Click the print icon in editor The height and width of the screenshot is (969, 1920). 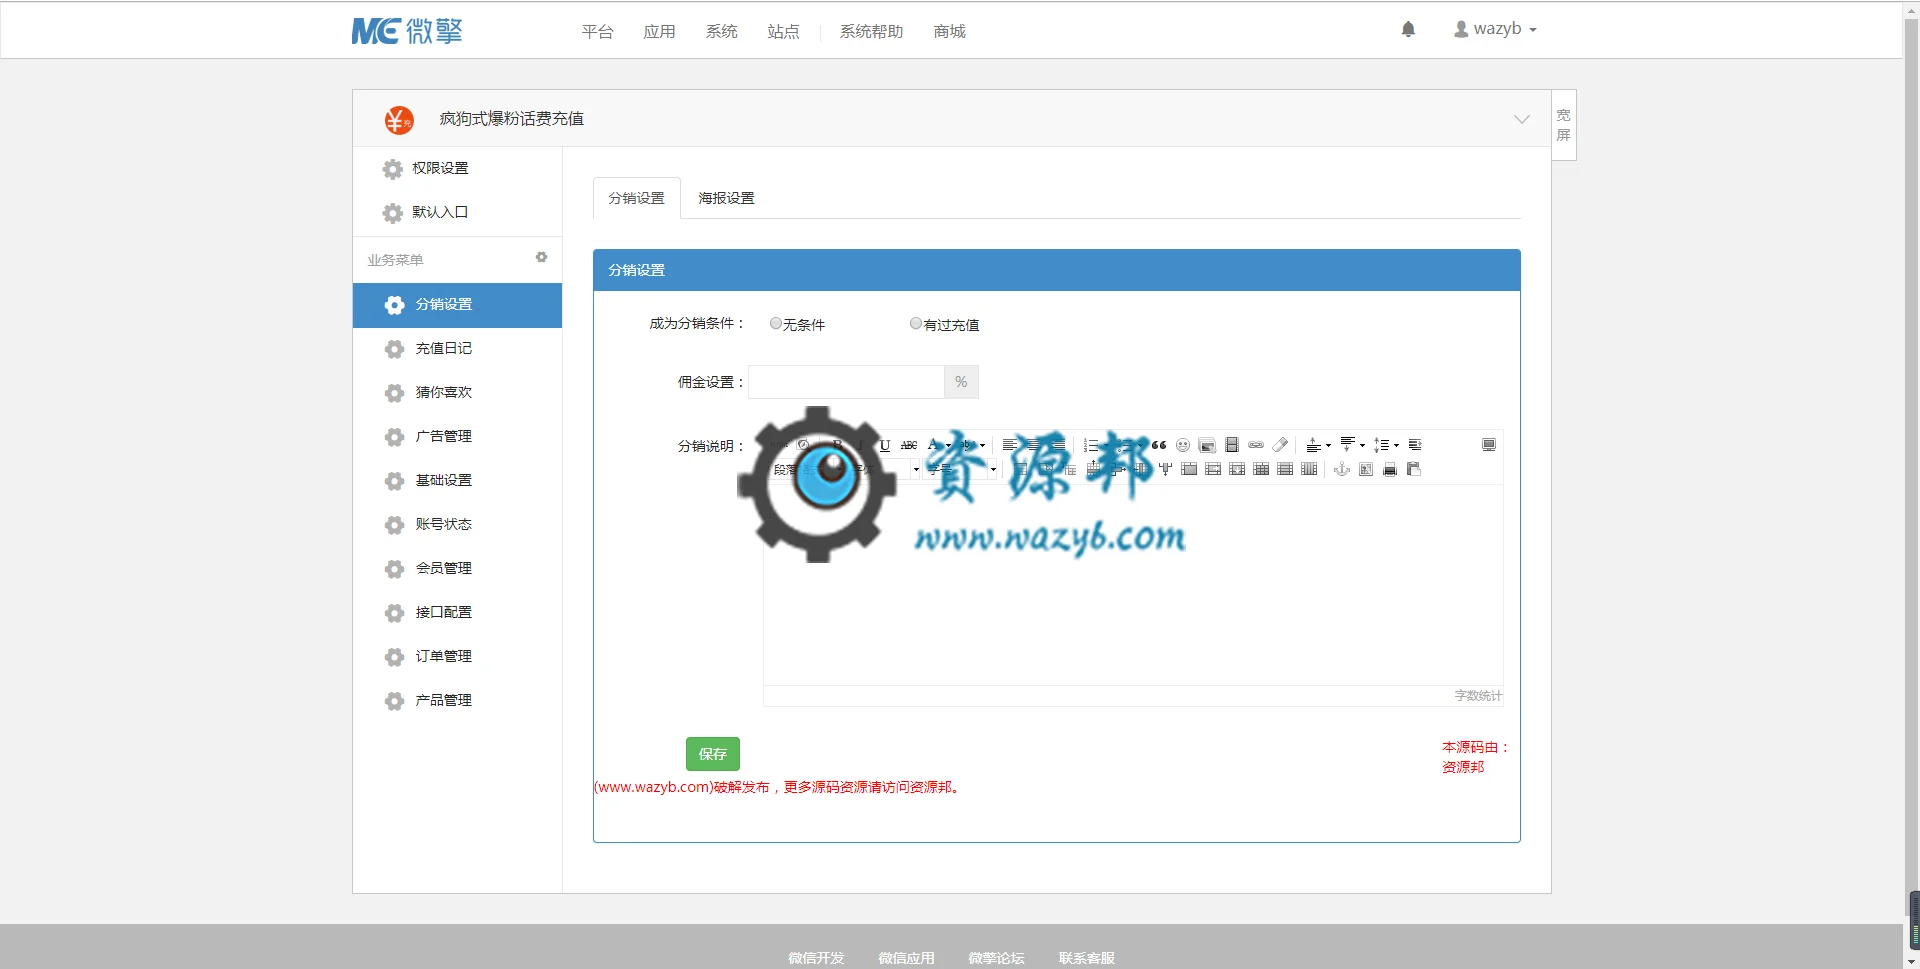(x=1390, y=469)
